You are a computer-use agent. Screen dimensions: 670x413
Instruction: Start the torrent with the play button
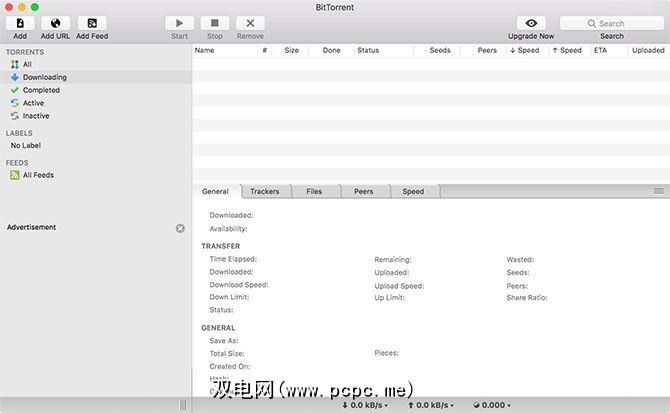(x=179, y=23)
